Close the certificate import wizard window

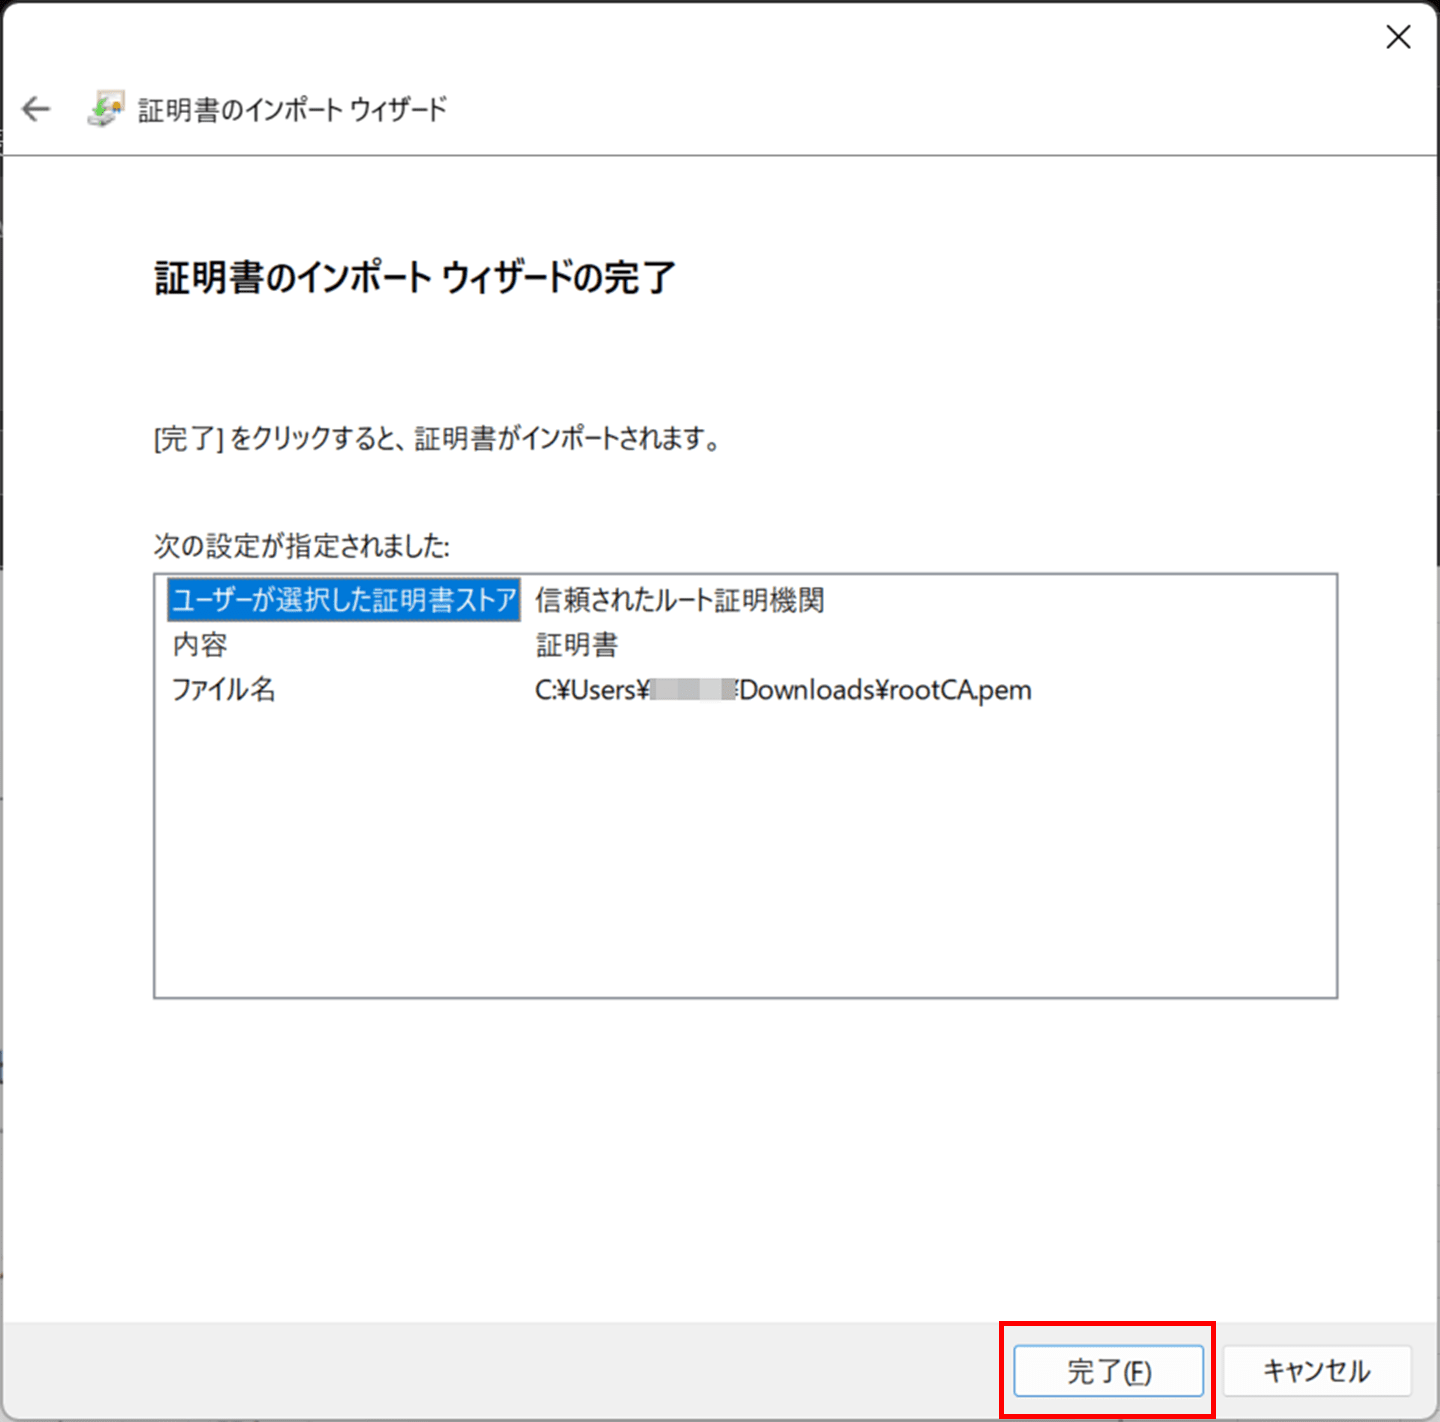point(1397,37)
